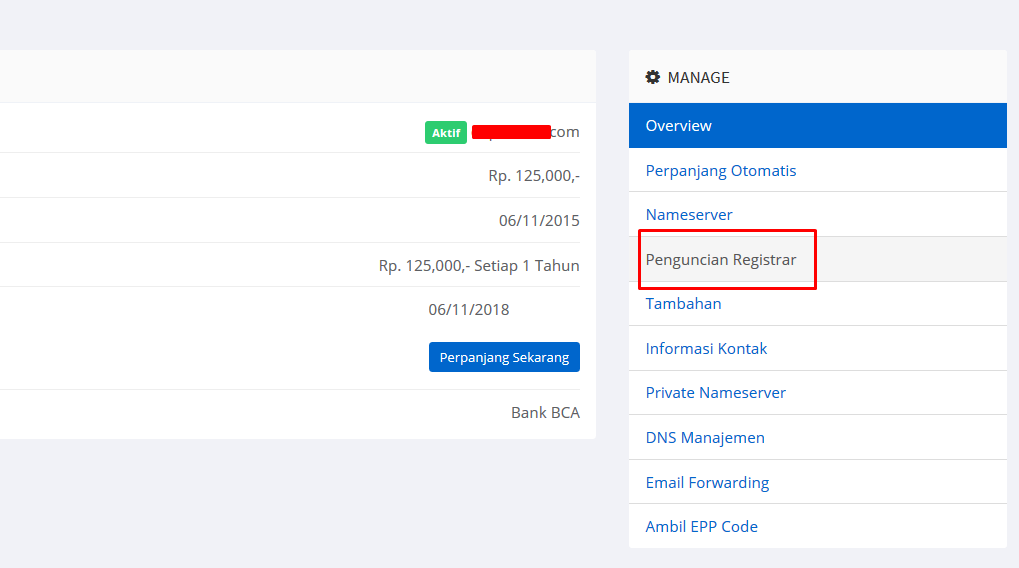
Task: Click the date 06/11/2018
Action: [468, 310]
